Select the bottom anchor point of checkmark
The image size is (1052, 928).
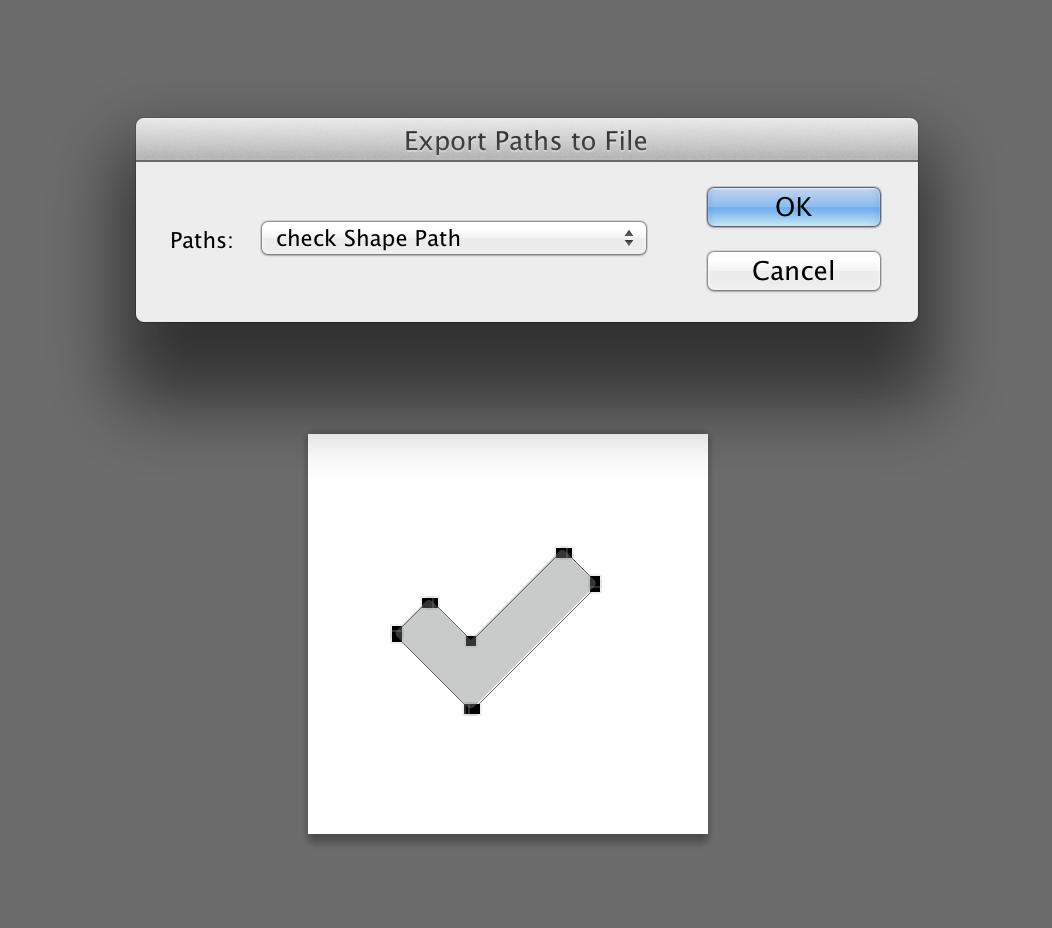[x=472, y=709]
